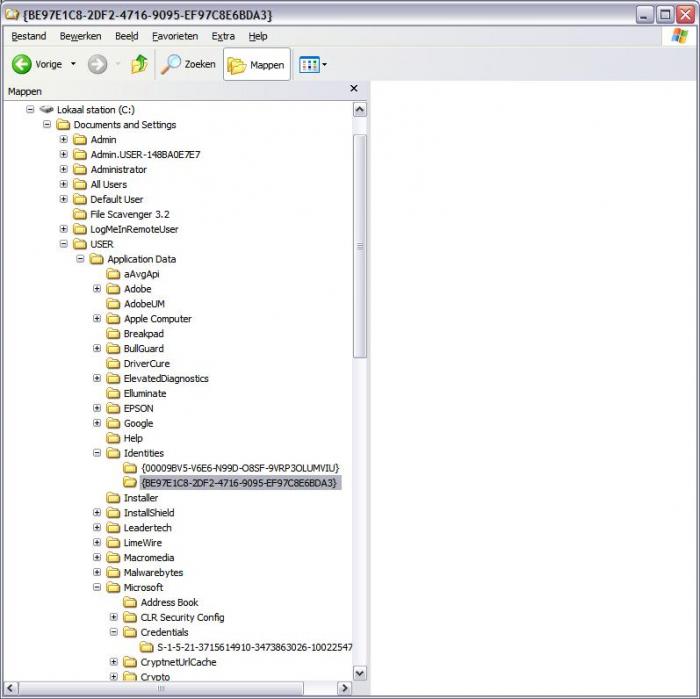Open Zoeken search

188,64
